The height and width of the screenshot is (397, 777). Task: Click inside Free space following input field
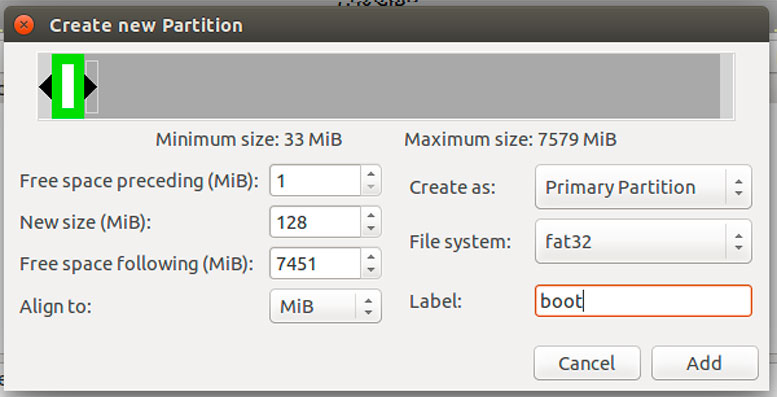[315, 263]
